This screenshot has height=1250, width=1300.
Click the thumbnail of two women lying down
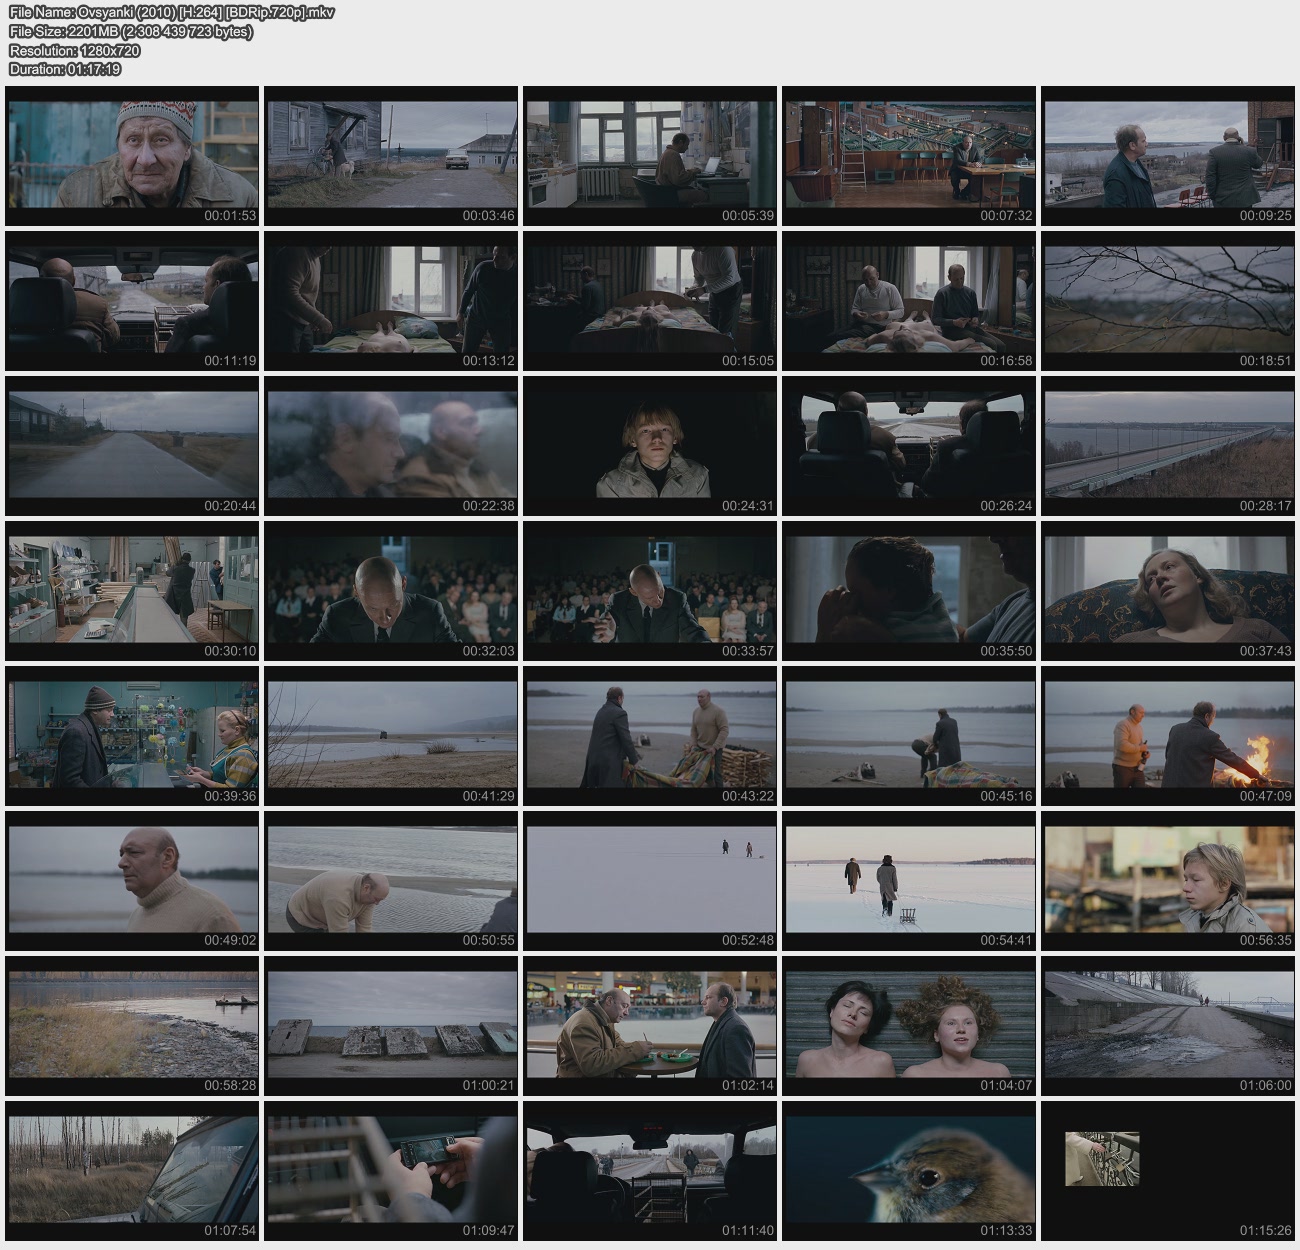click(x=909, y=1025)
